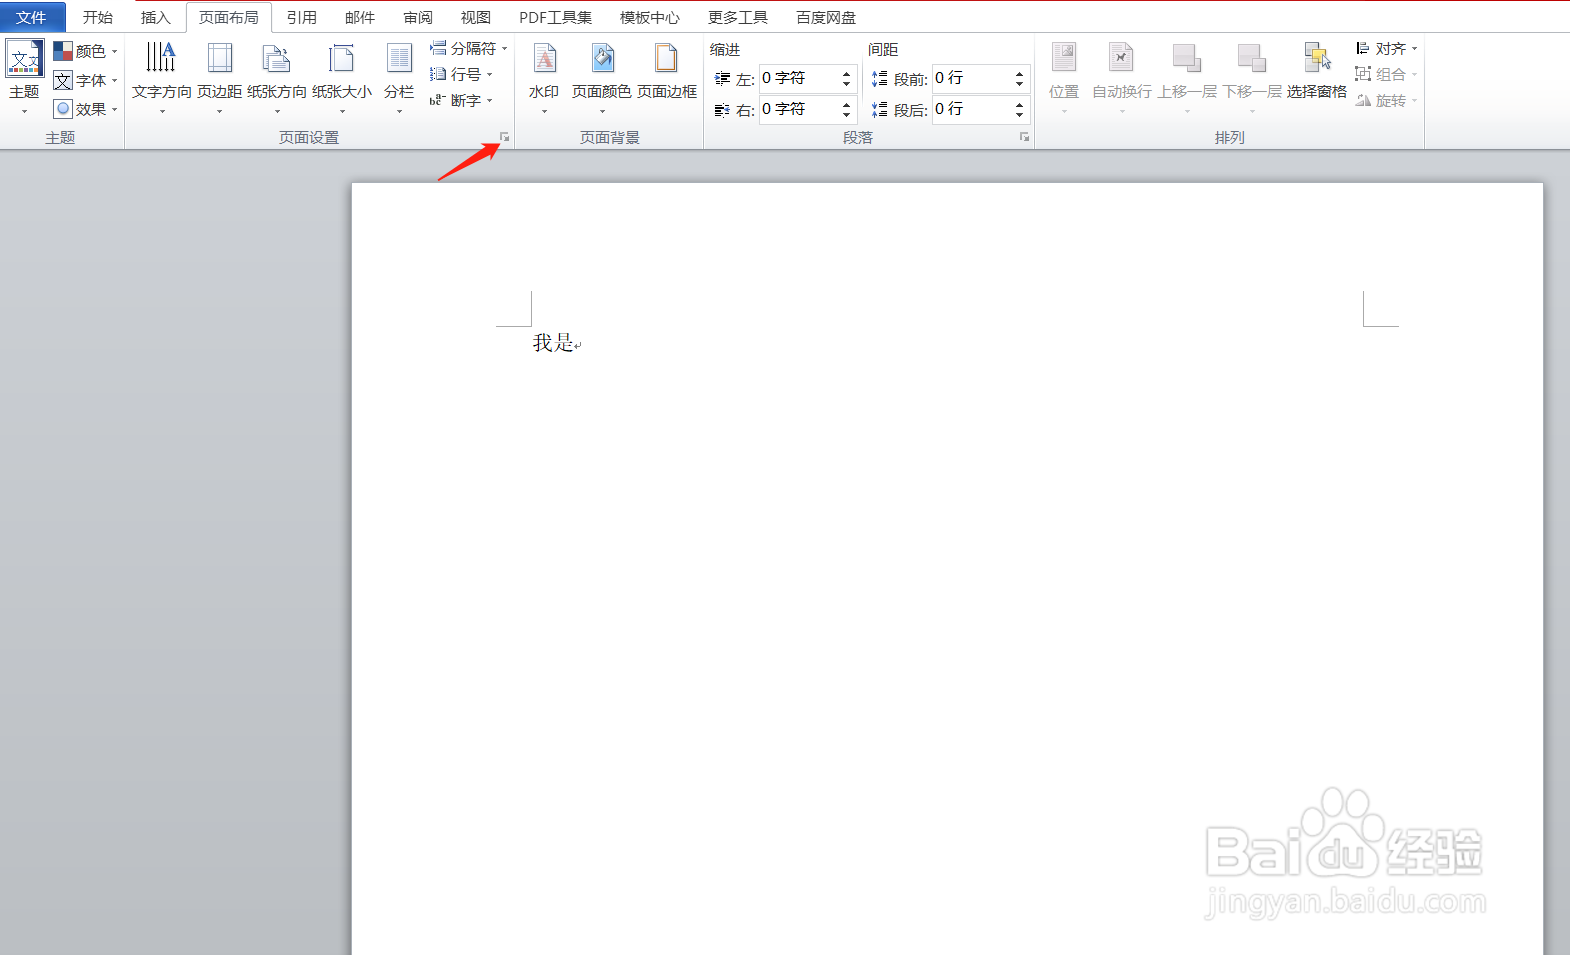Decrease 段后 spacing with down arrow
The image size is (1570, 955).
[x=1020, y=115]
